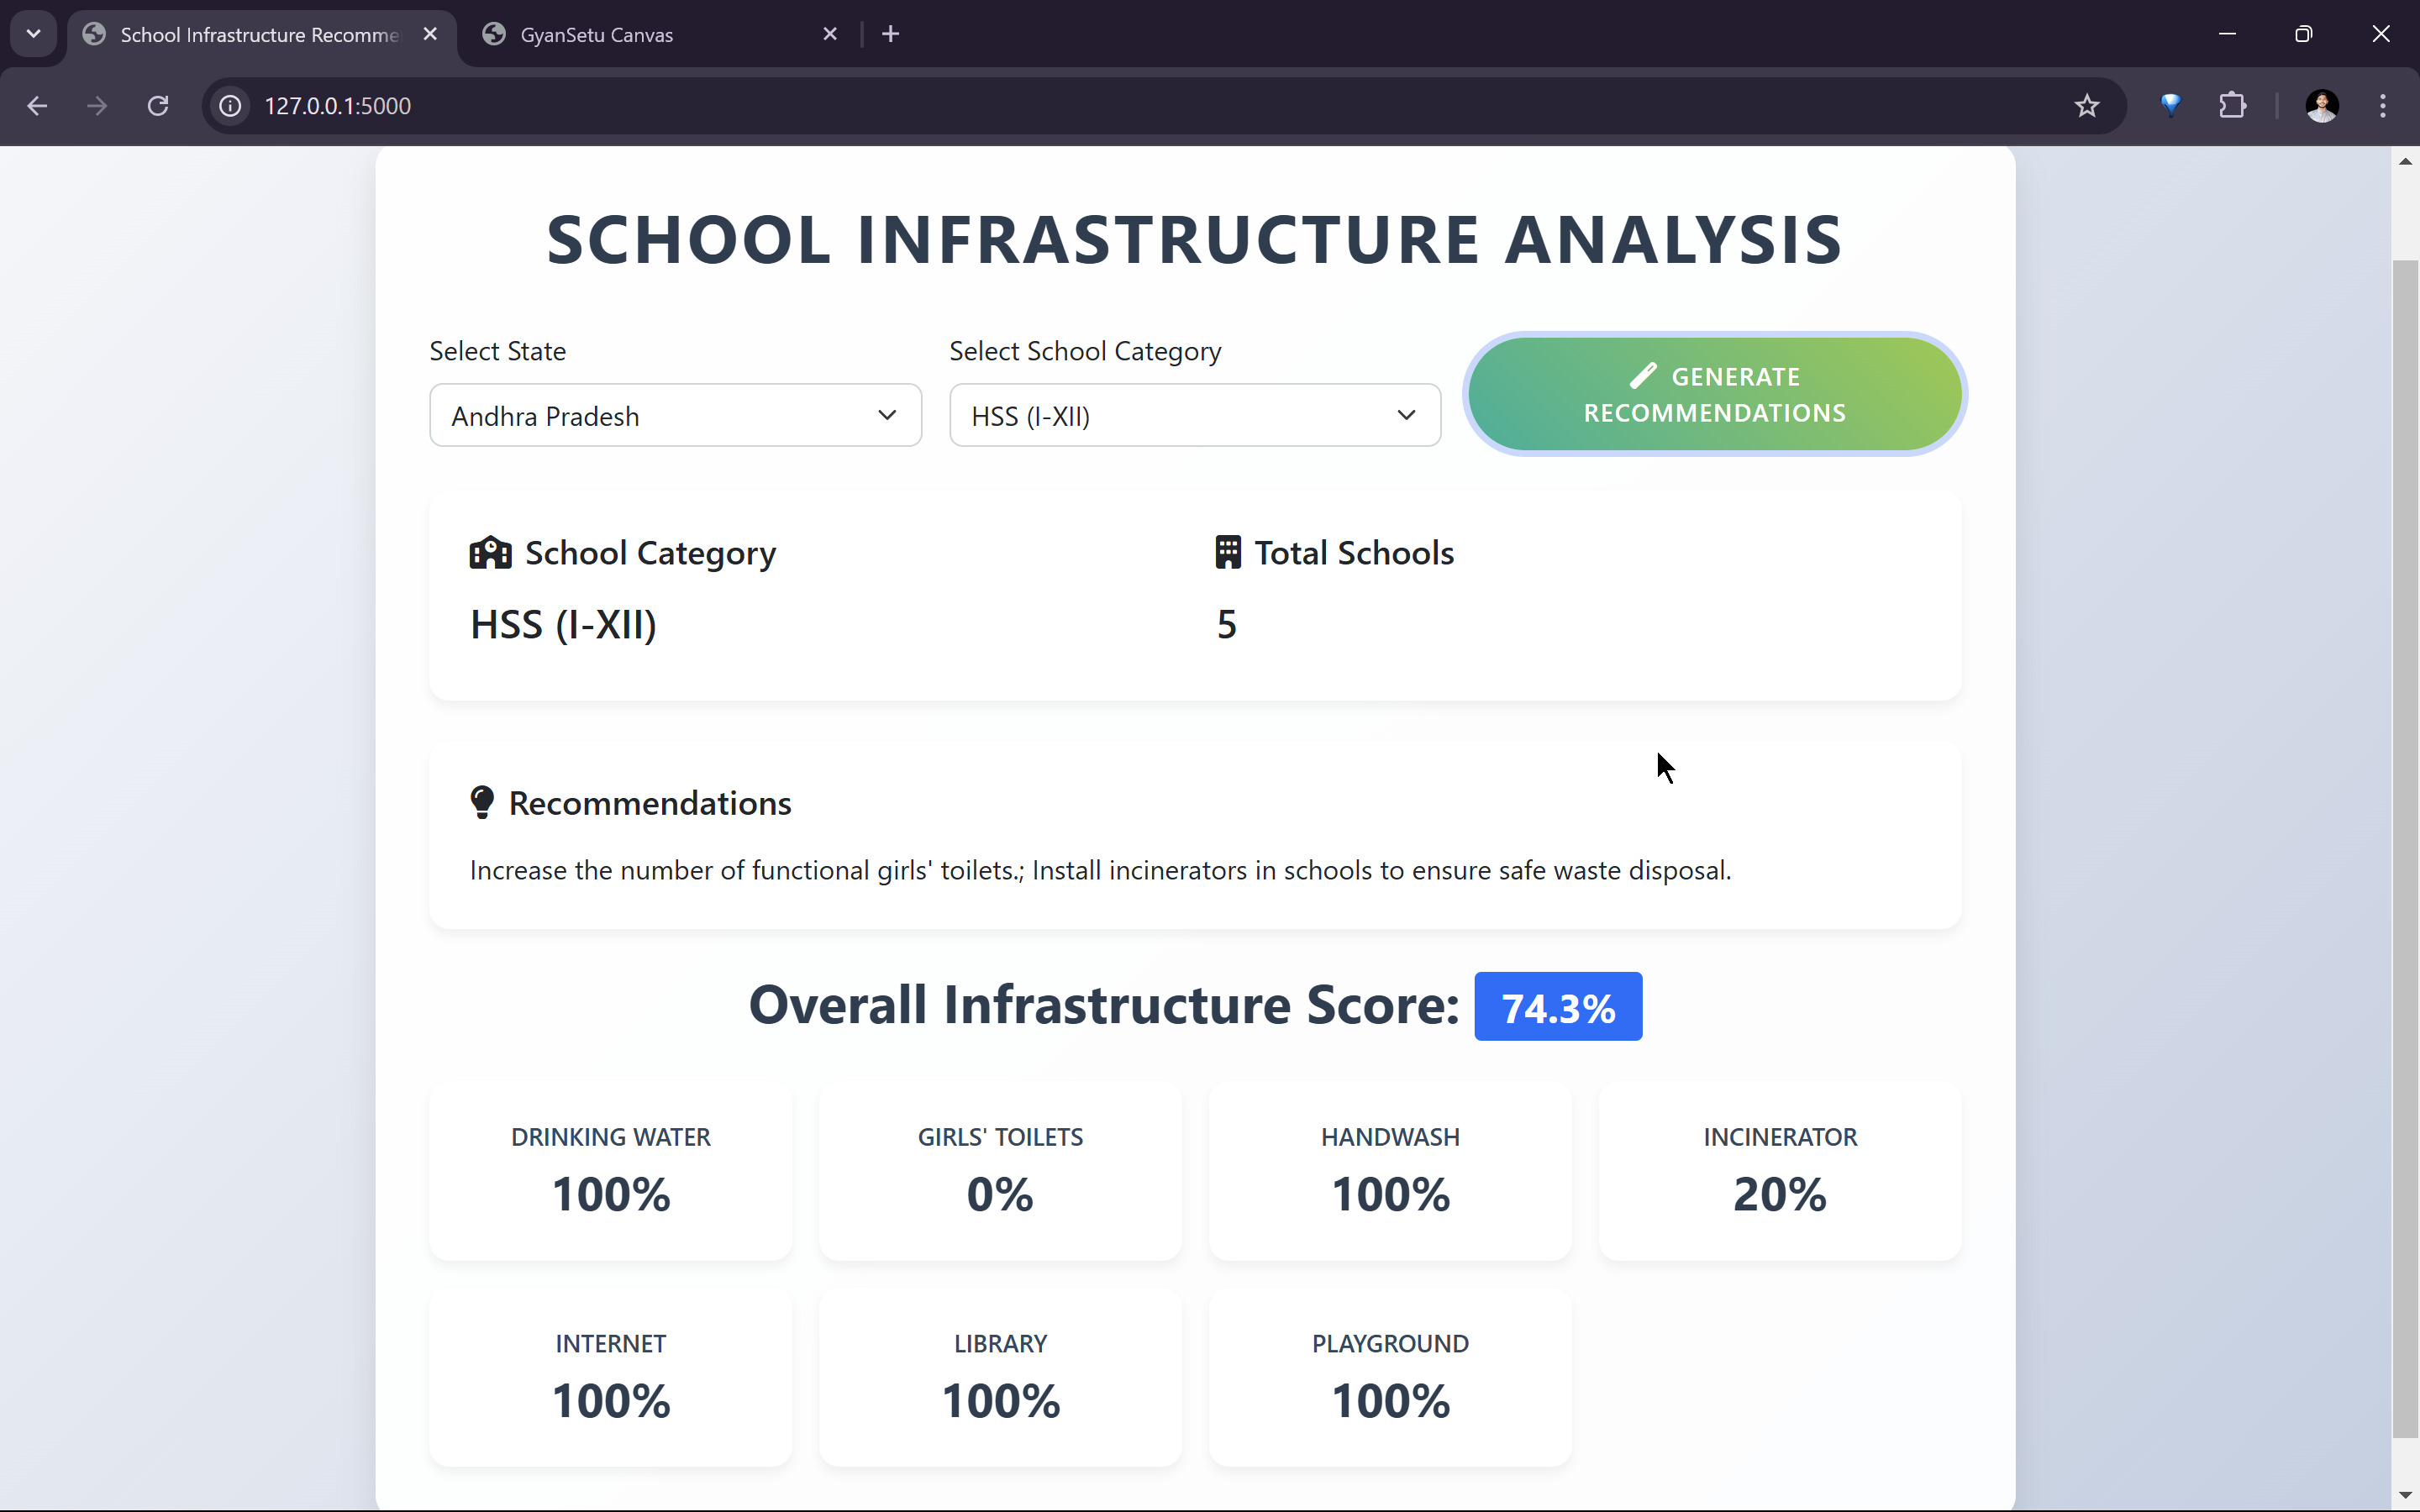Click the Generate Recommendations button
Image resolution: width=2420 pixels, height=1512 pixels.
coord(1714,394)
